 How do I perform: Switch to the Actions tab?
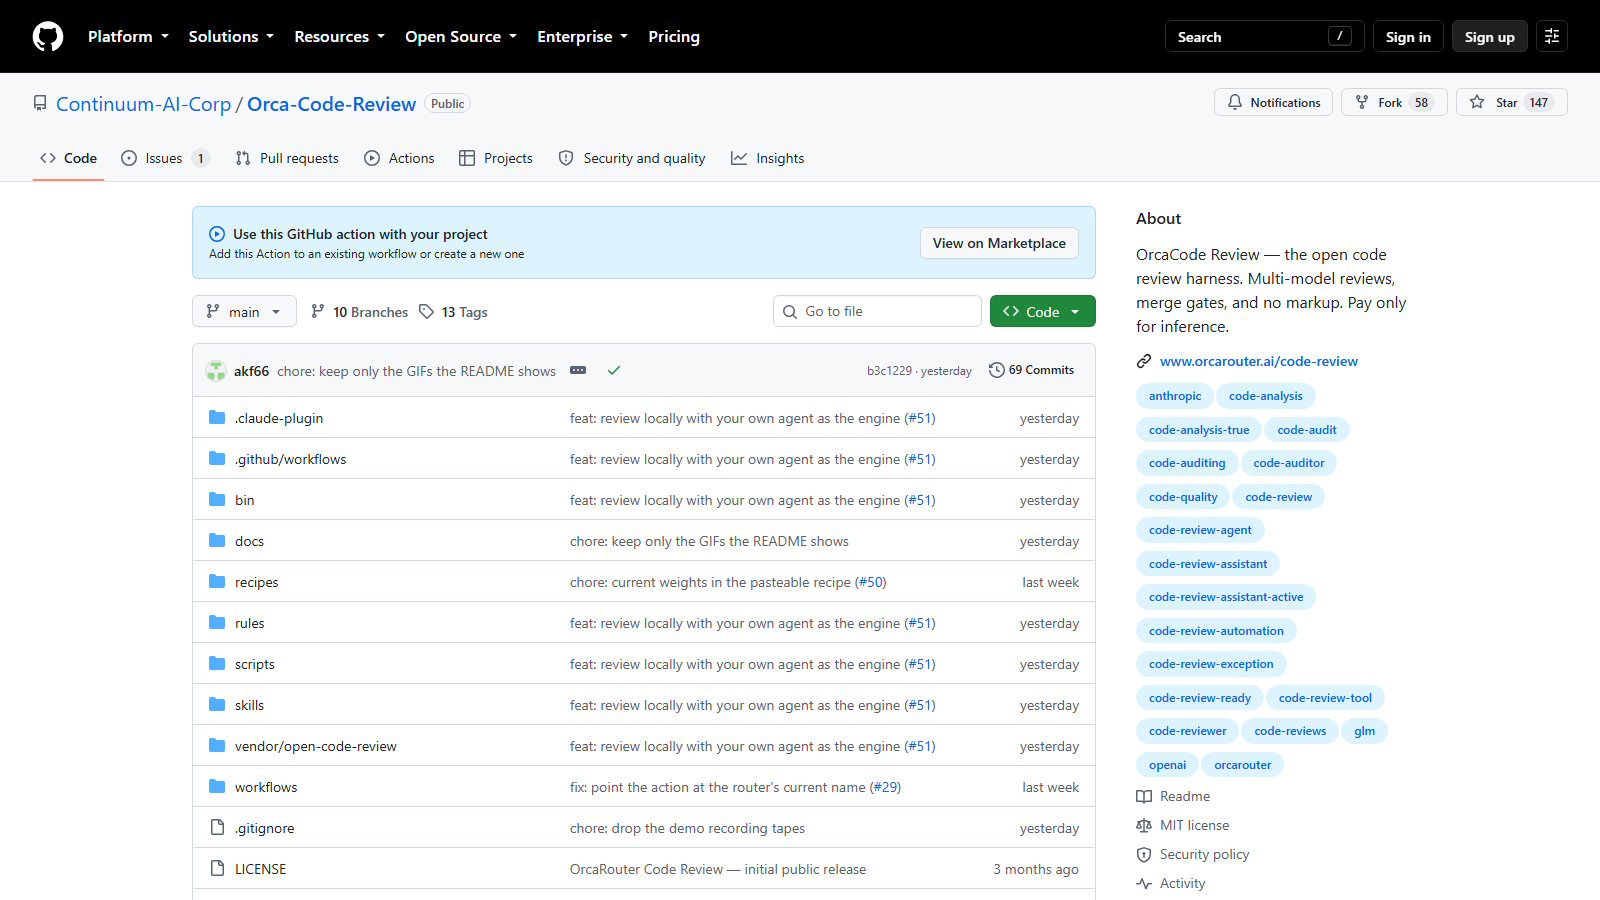click(x=399, y=159)
